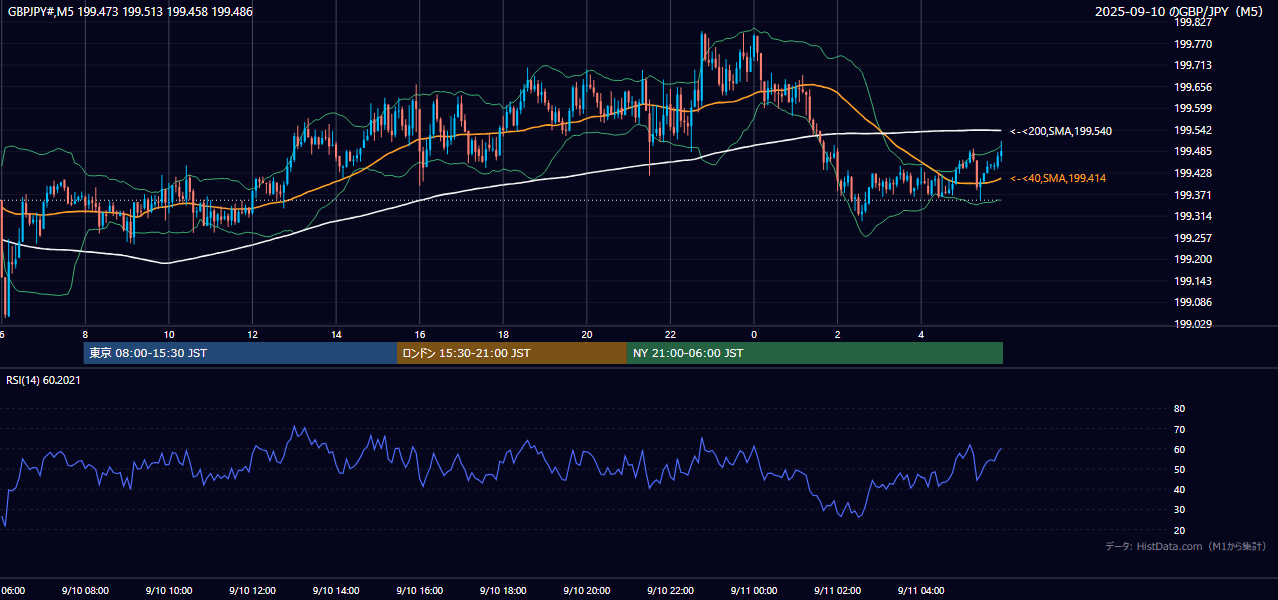Viewport: 1278px width, 600px height.
Task: Click the 9/10 14:00 date axis label
Action: (x=336, y=591)
